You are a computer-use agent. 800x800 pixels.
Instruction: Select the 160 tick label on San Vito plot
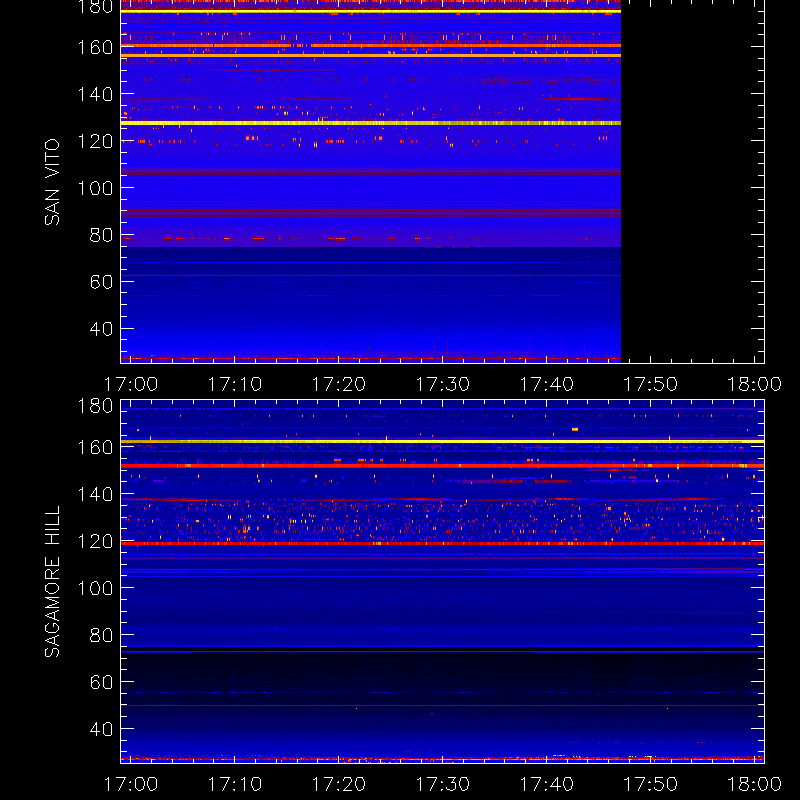click(95, 47)
